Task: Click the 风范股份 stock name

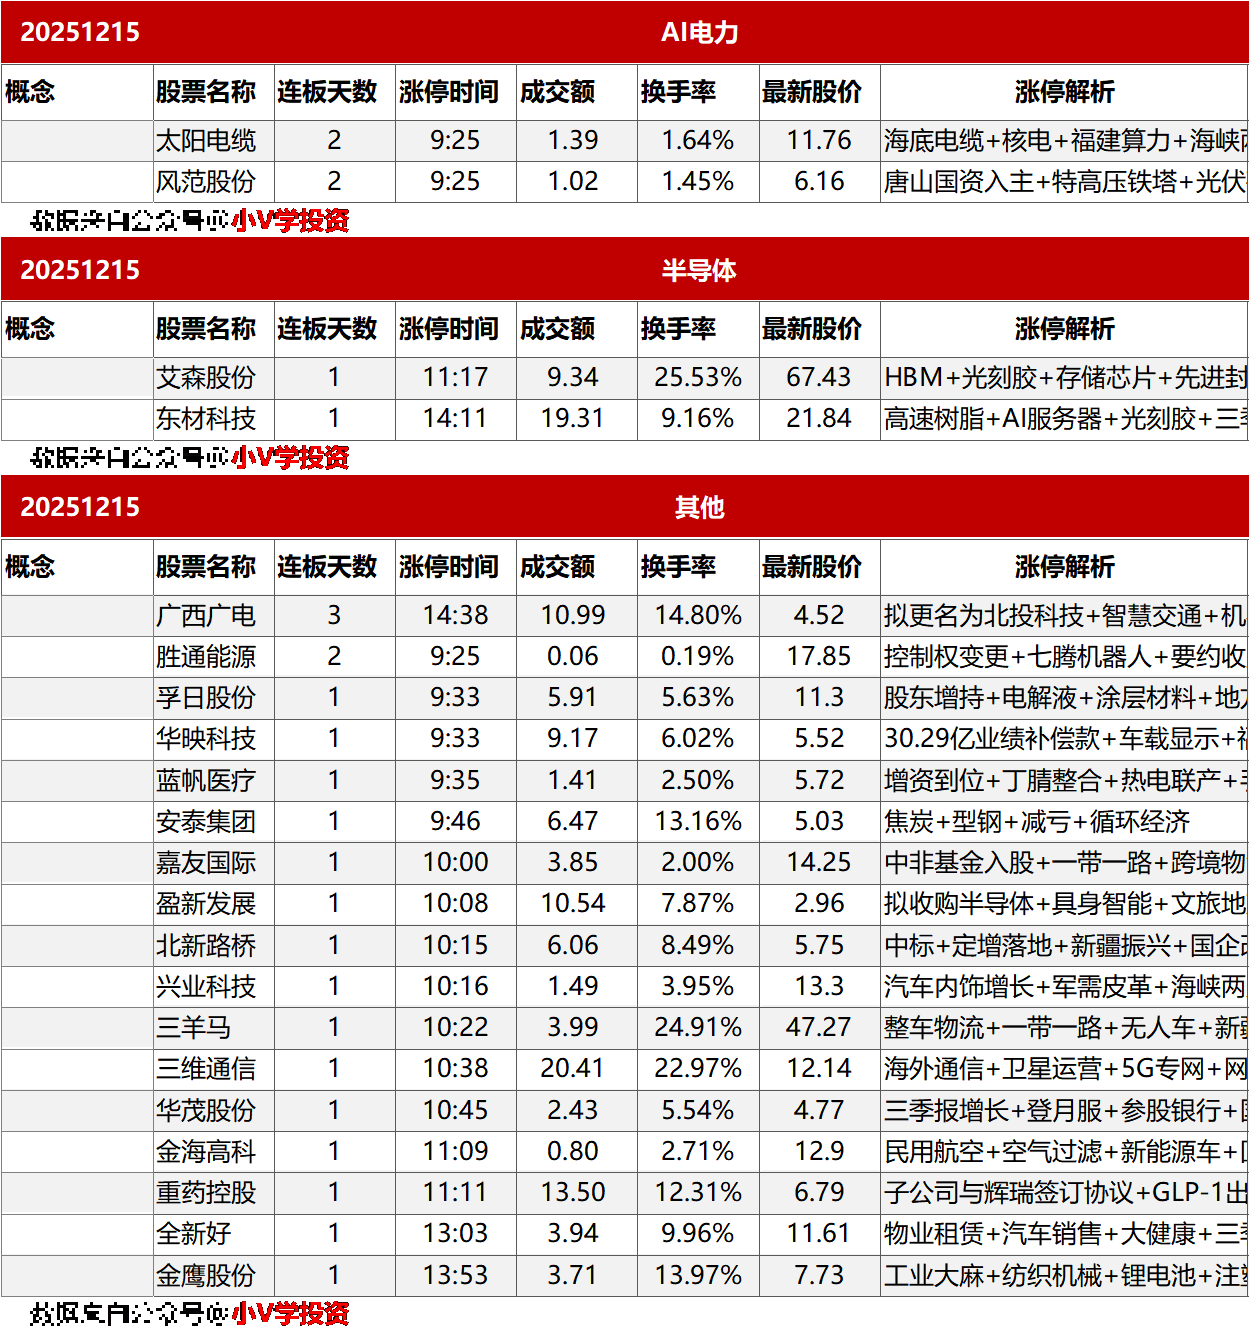Action: click(x=207, y=182)
